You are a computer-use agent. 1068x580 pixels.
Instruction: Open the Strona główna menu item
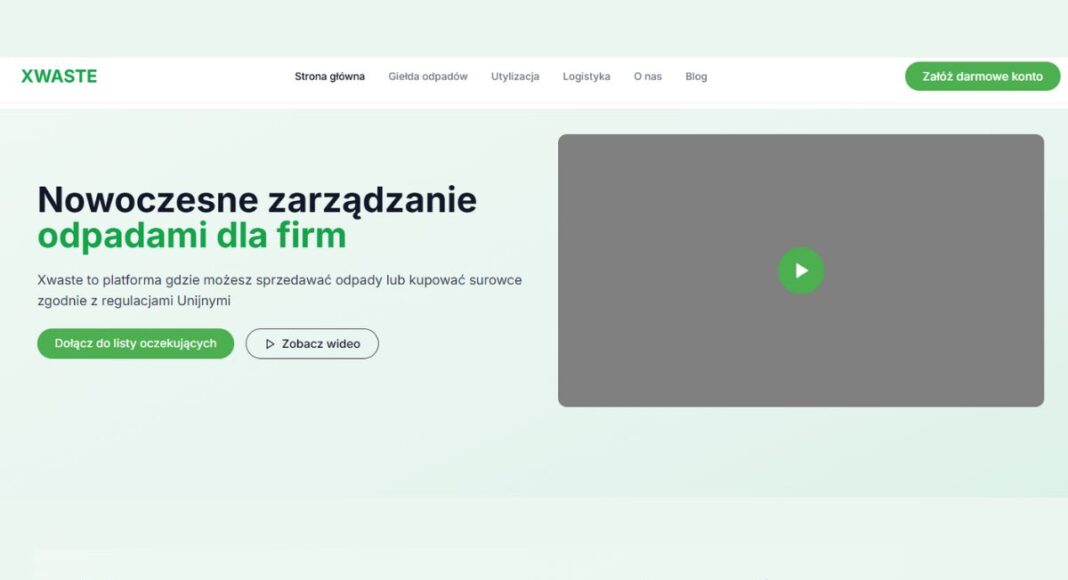point(330,76)
